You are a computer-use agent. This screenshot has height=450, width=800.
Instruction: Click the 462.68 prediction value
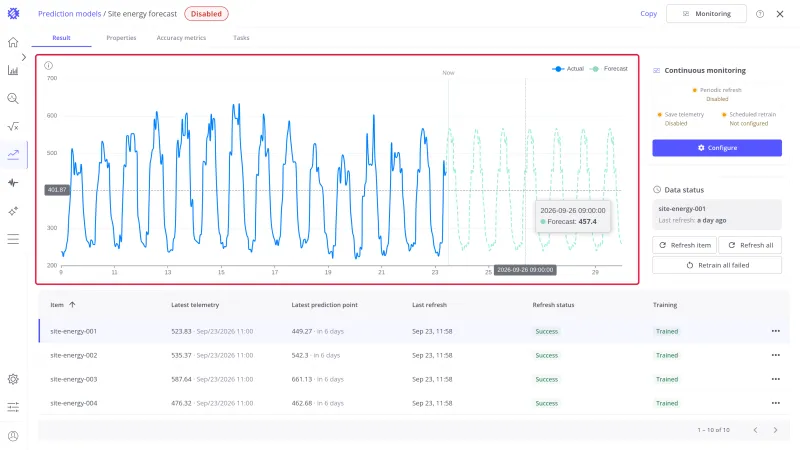(x=302, y=403)
